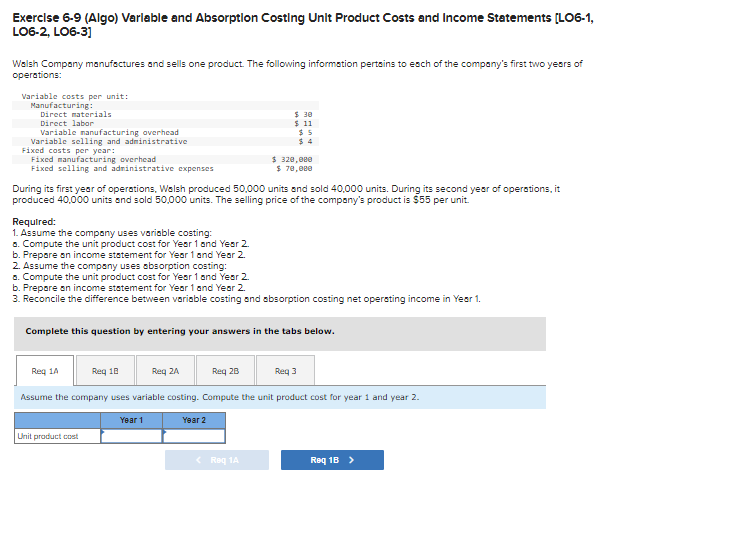Image resolution: width=754 pixels, height=538 pixels.
Task: Click the Variable selling and administrative line
Action: (x=165, y=141)
